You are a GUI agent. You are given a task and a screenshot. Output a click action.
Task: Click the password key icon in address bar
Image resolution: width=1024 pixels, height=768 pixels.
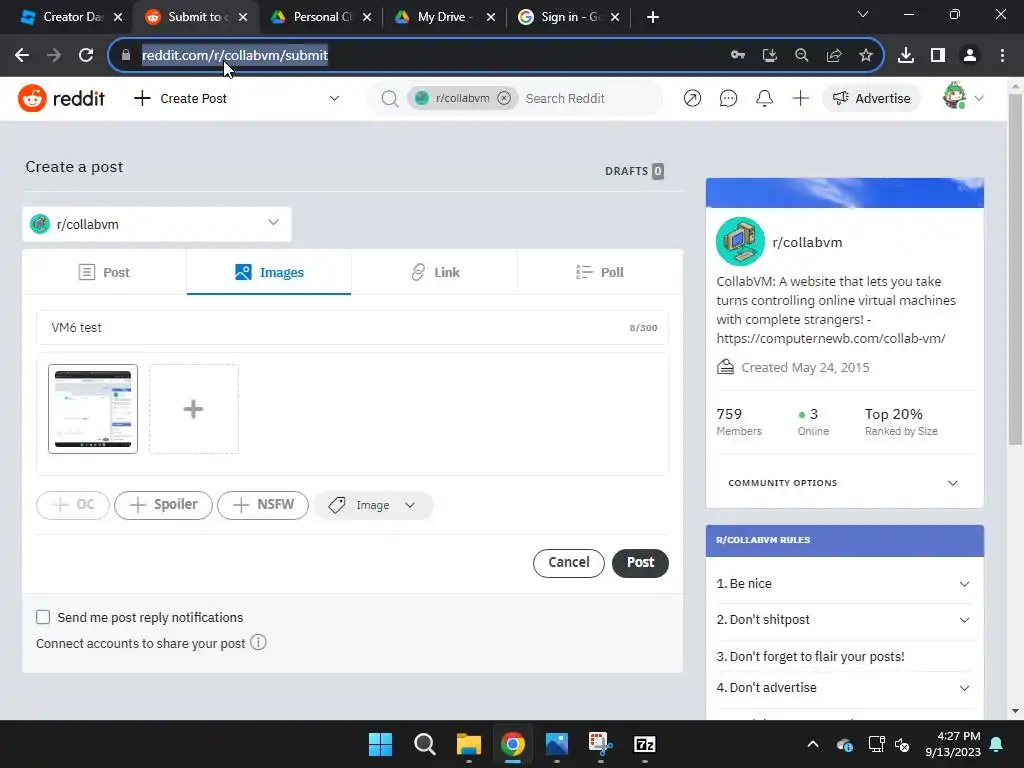[x=738, y=56]
